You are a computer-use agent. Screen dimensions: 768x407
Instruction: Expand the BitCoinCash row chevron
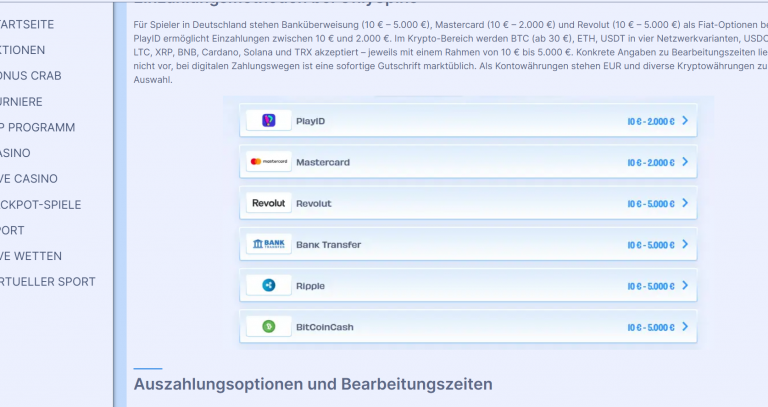685,326
